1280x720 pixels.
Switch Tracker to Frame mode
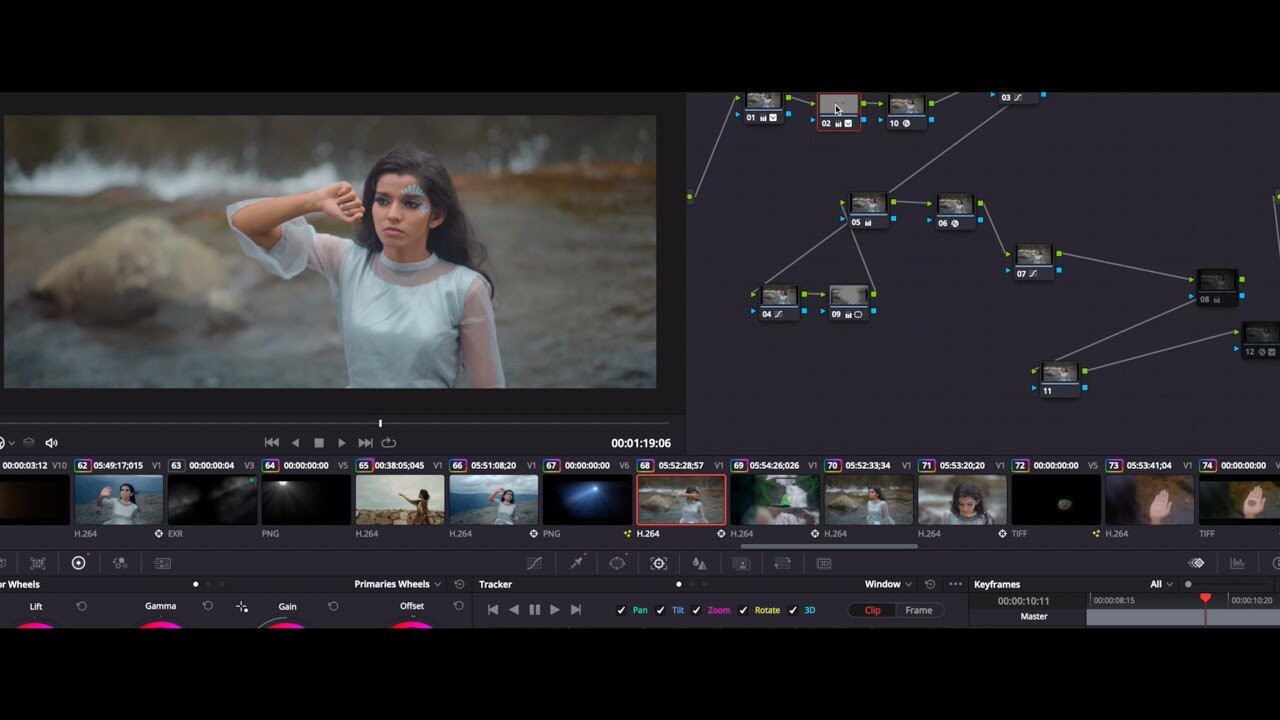918,610
